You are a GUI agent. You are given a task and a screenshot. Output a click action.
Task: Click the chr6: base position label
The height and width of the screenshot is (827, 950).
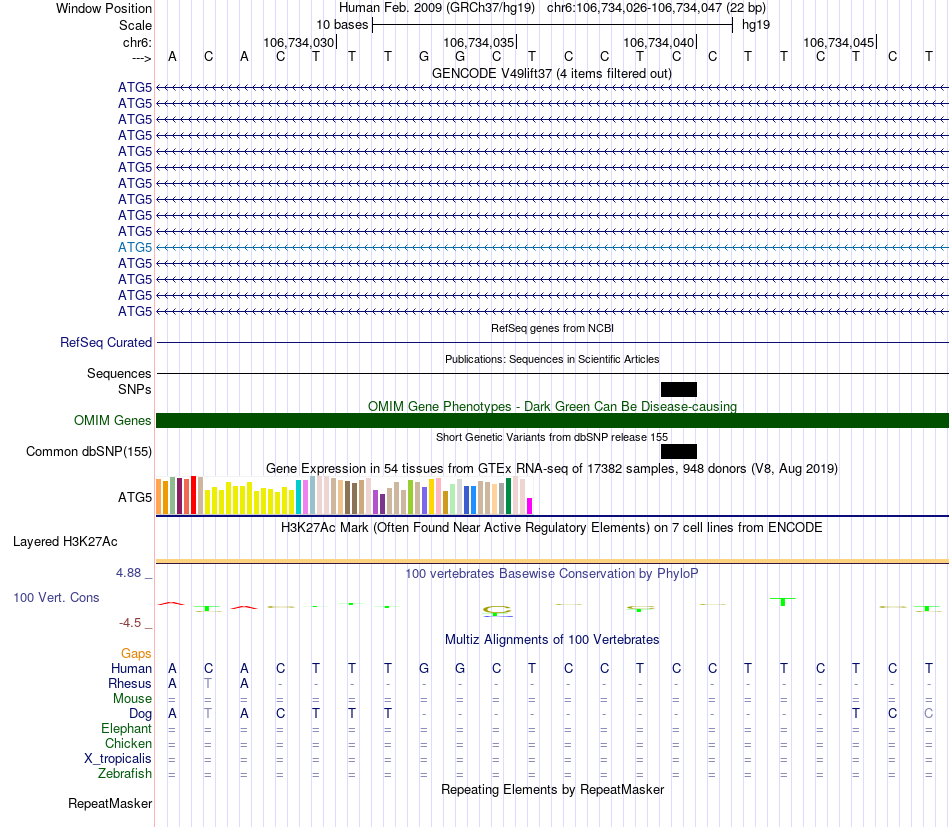(137, 42)
